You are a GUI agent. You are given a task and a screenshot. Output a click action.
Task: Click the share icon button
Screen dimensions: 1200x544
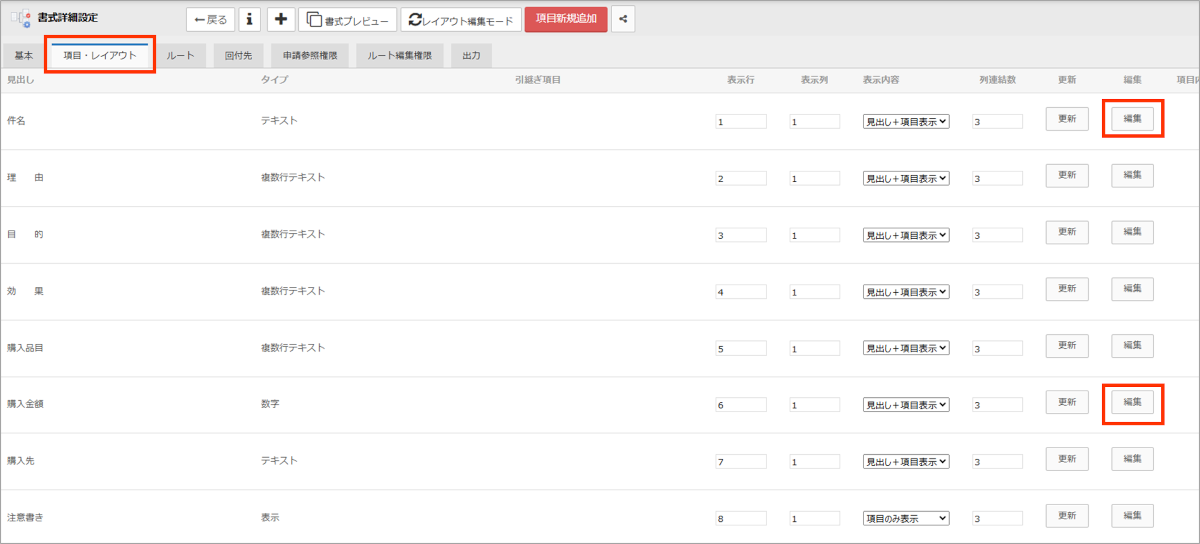click(x=623, y=19)
